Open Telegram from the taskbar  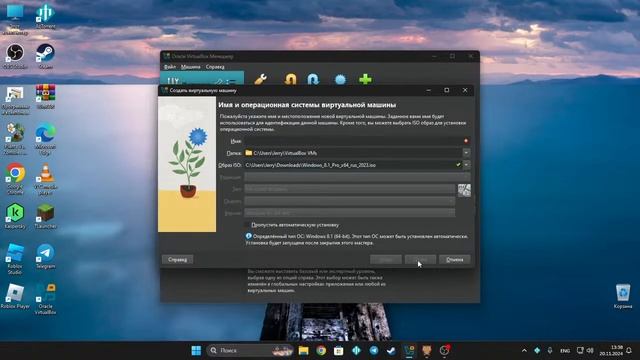pyautogui.click(x=374, y=350)
